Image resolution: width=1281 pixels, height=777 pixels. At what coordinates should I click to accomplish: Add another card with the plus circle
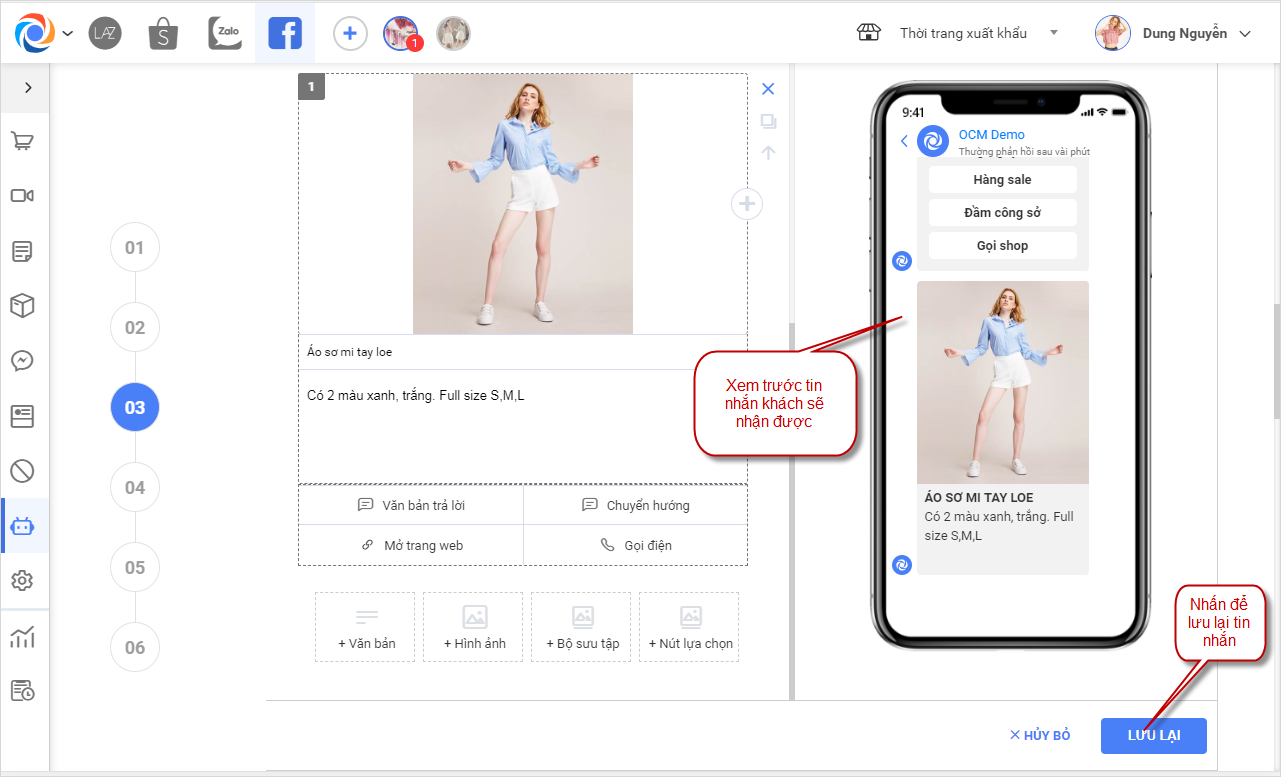pyautogui.click(x=747, y=205)
